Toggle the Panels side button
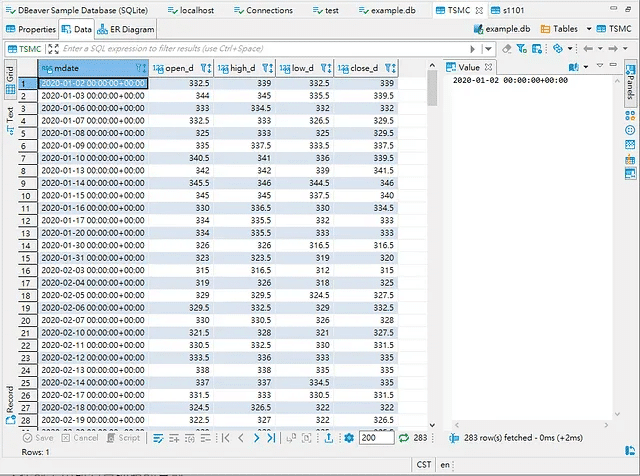 630,83
